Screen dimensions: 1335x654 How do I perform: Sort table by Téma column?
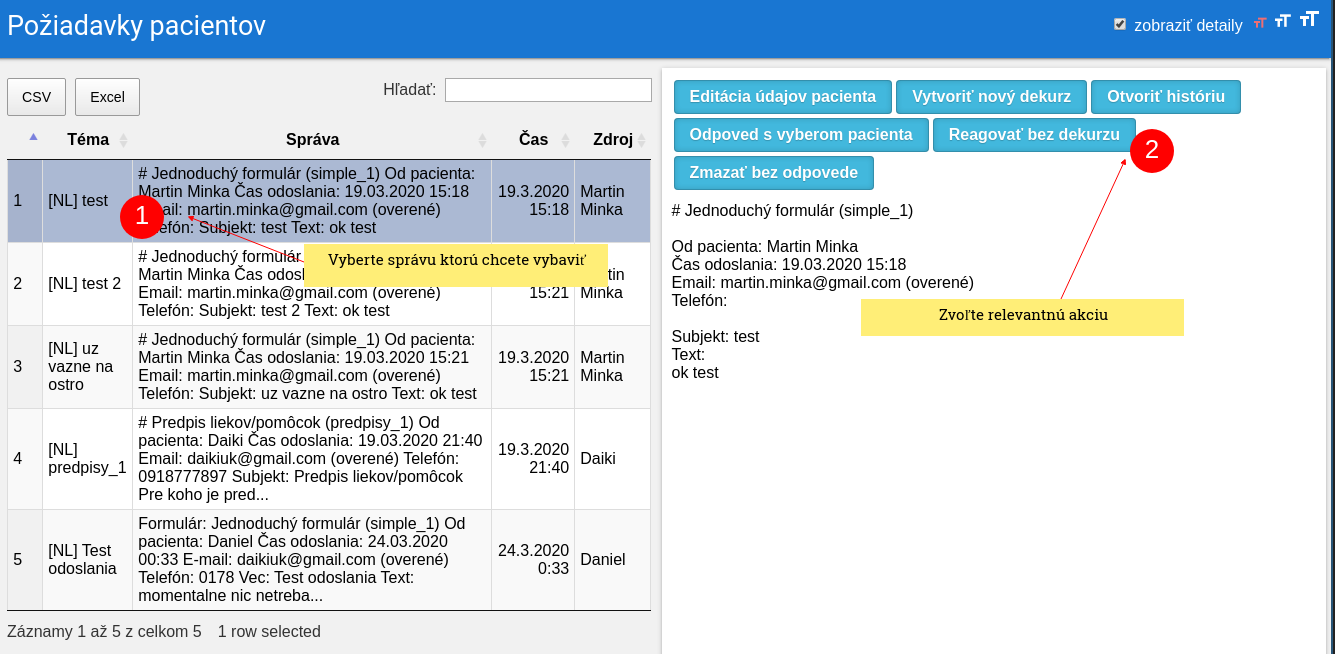point(88,140)
